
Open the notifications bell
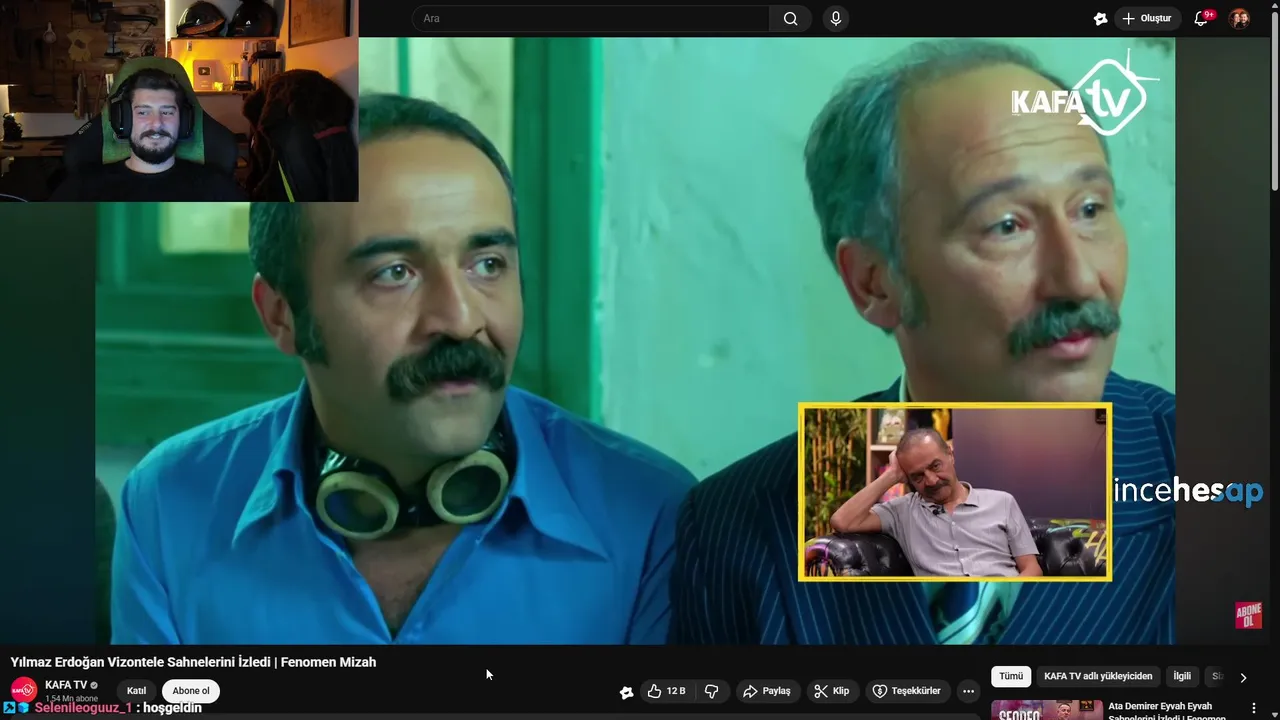click(x=1202, y=18)
